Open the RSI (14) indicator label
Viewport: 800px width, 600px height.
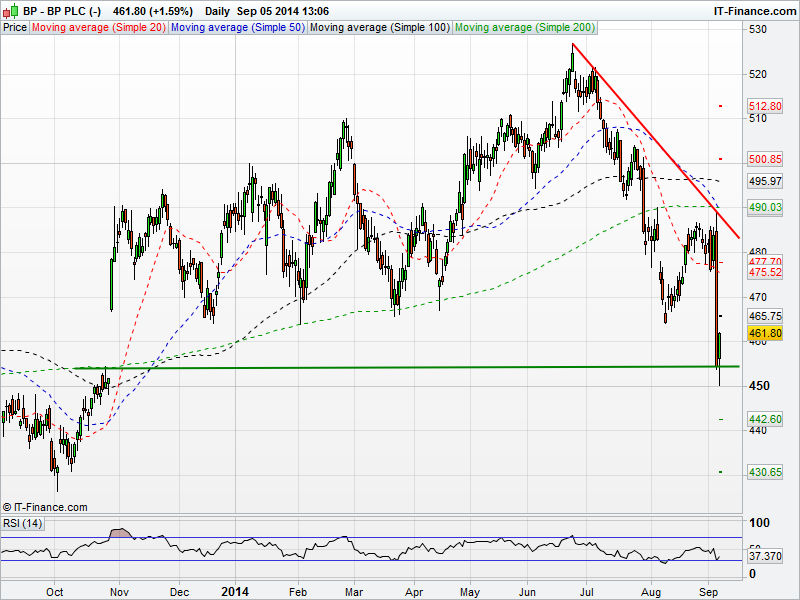[23, 523]
